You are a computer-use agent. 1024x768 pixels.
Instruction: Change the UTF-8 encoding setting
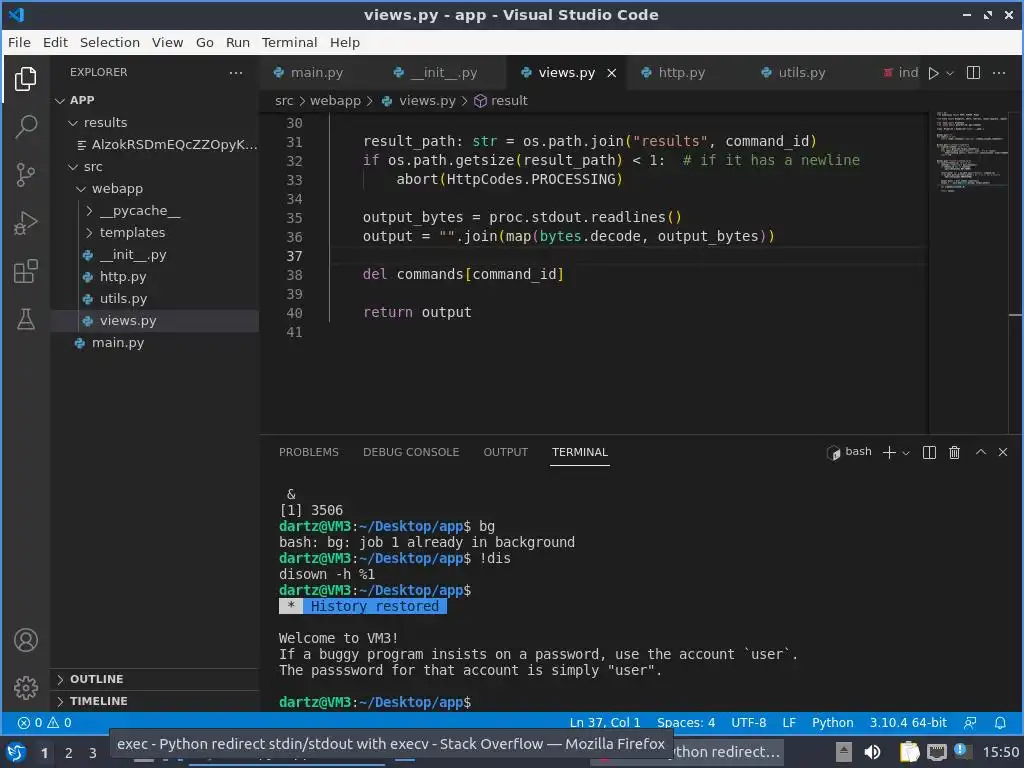click(748, 722)
